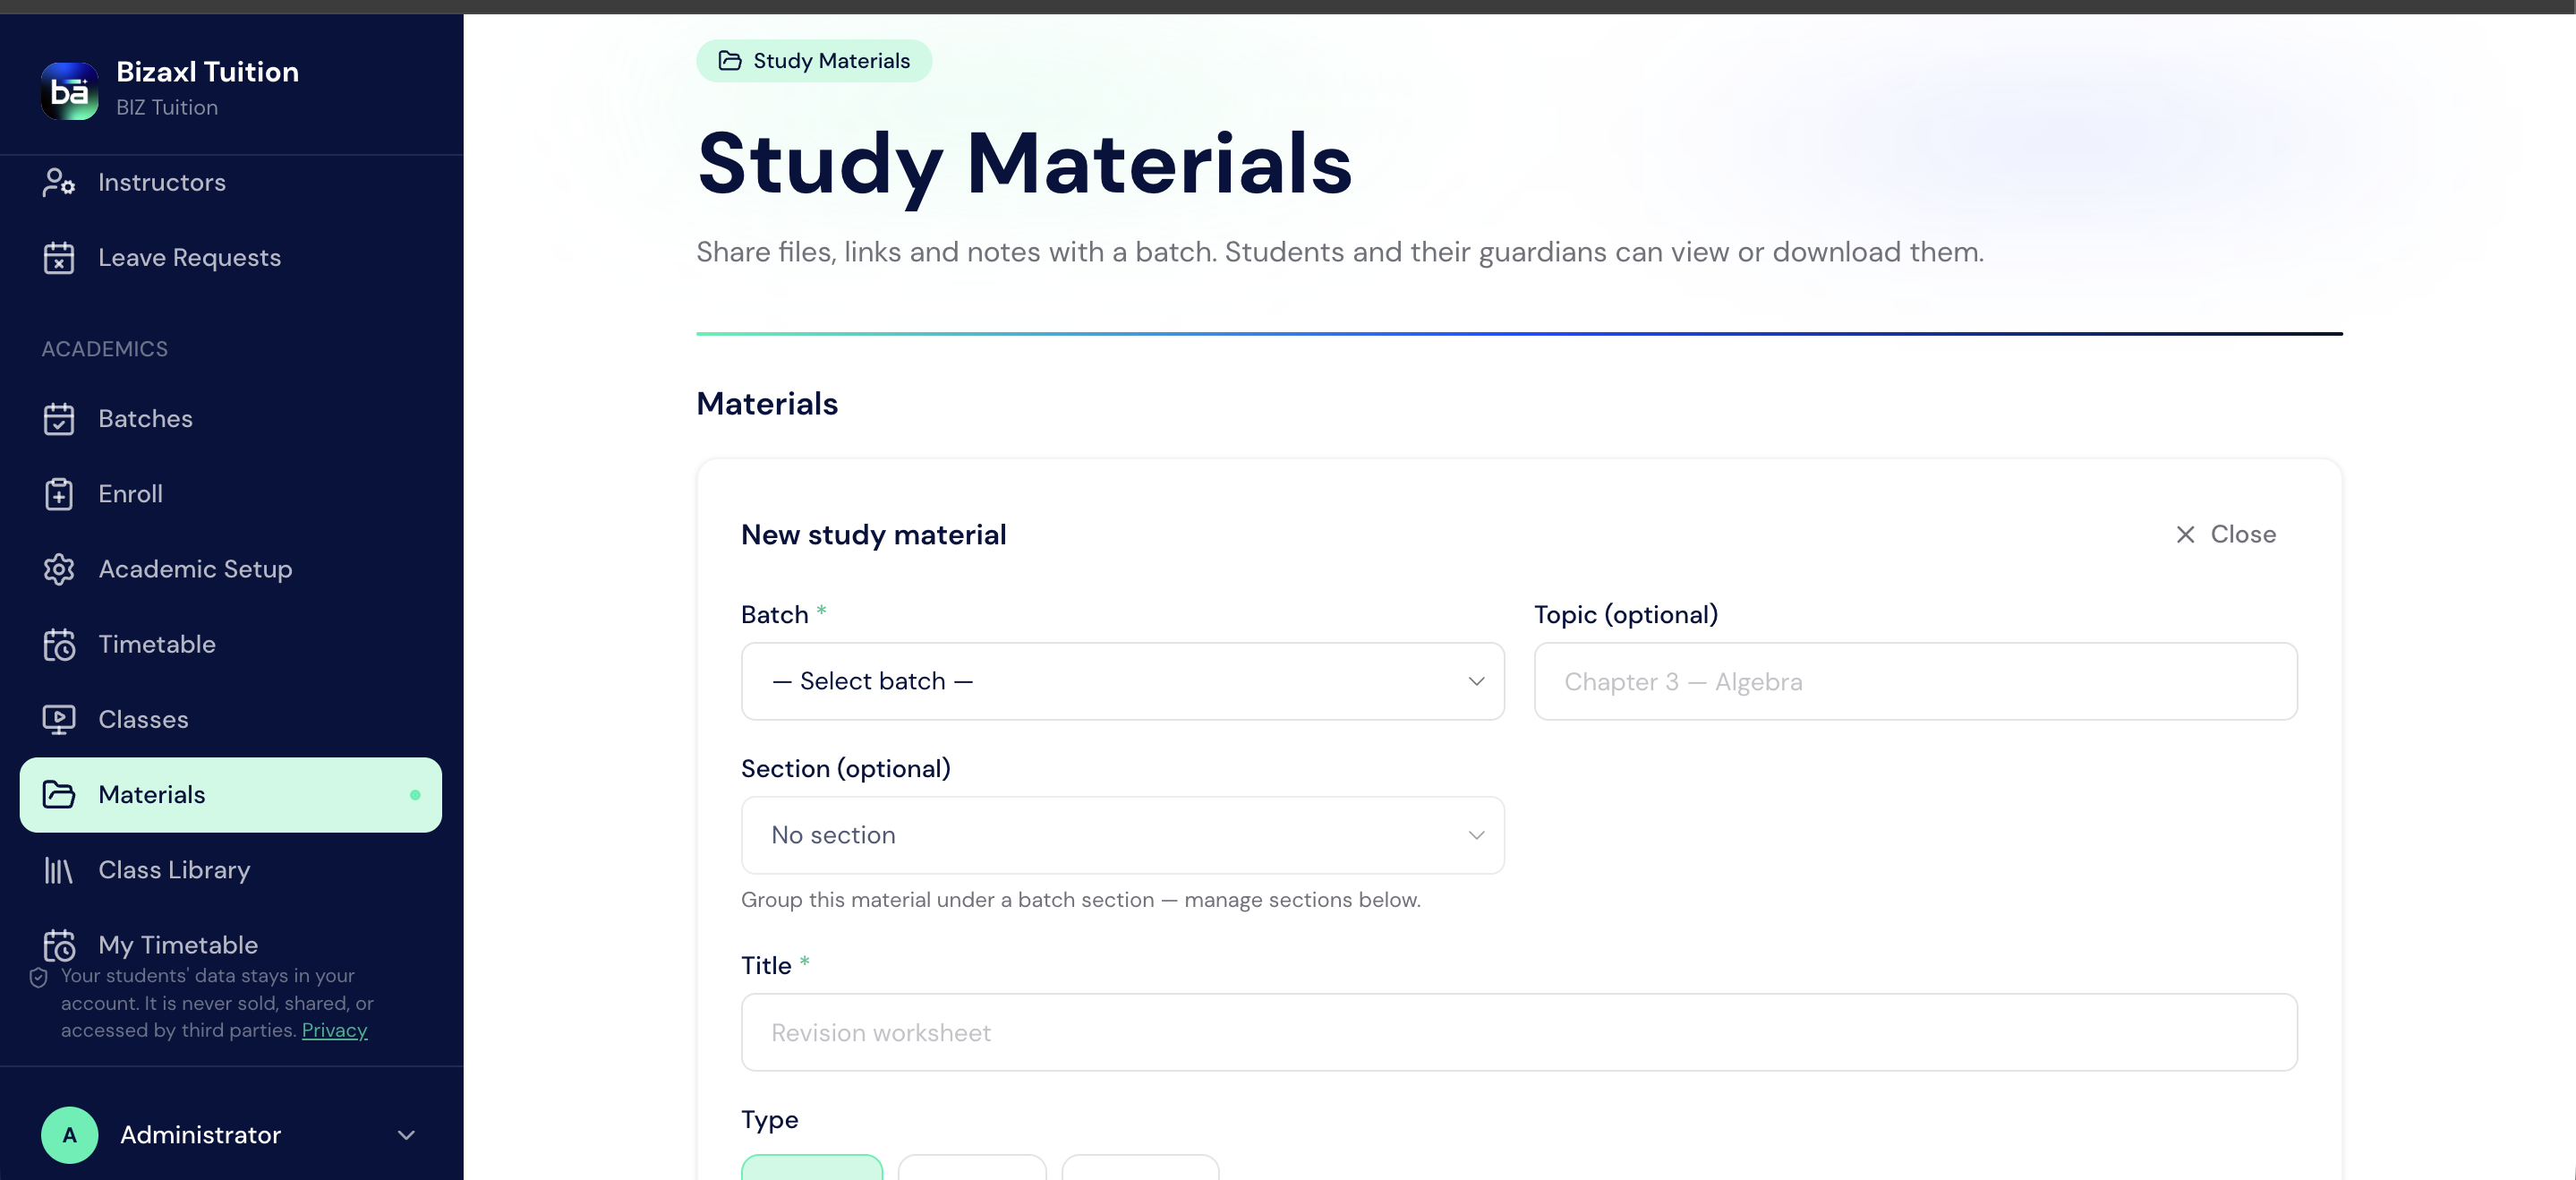
Task: Expand the Administrator account menu chevron
Action: coord(406,1135)
